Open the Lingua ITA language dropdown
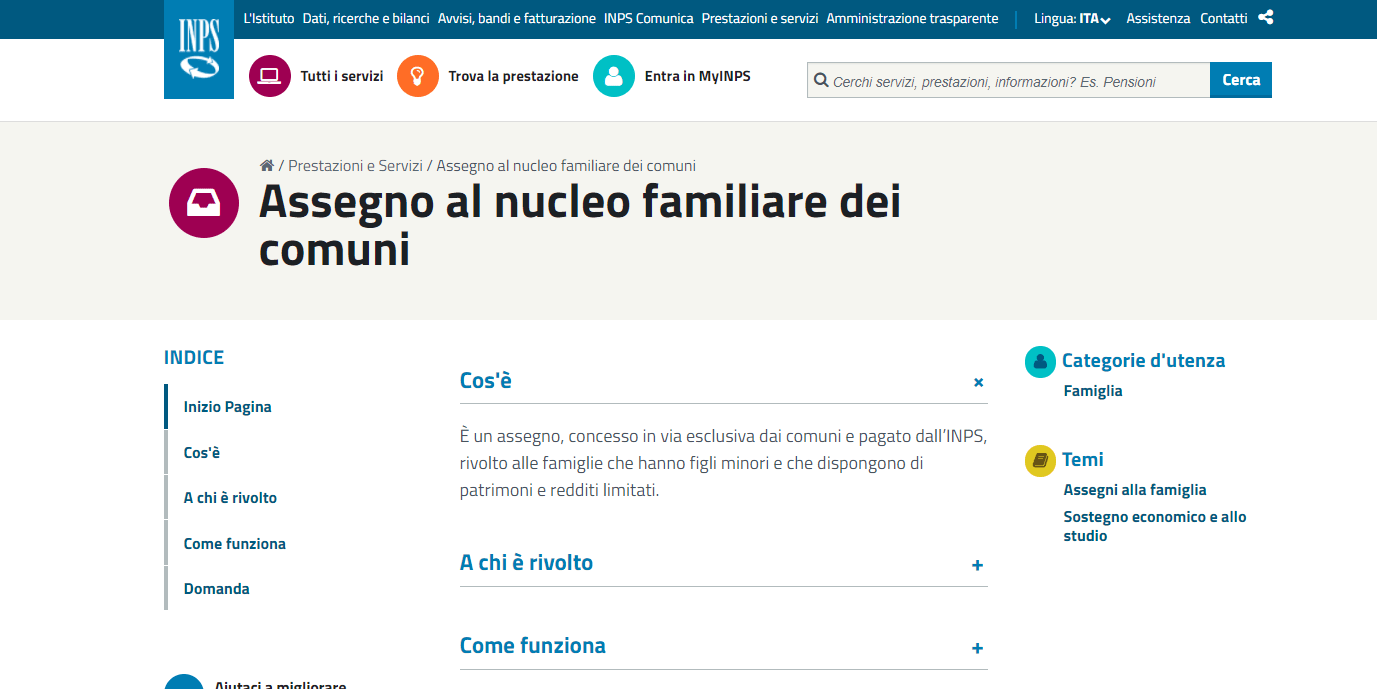The width and height of the screenshot is (1377, 689). pyautogui.click(x=1072, y=19)
